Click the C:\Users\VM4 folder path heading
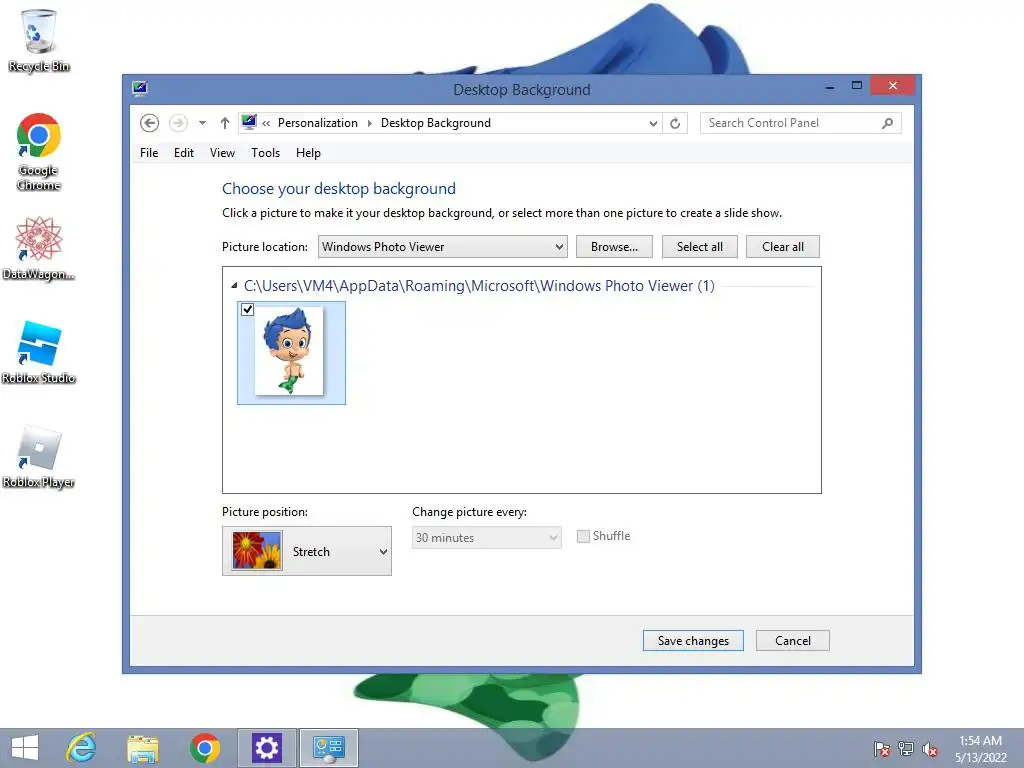Viewport: 1024px width, 768px height. coord(479,285)
